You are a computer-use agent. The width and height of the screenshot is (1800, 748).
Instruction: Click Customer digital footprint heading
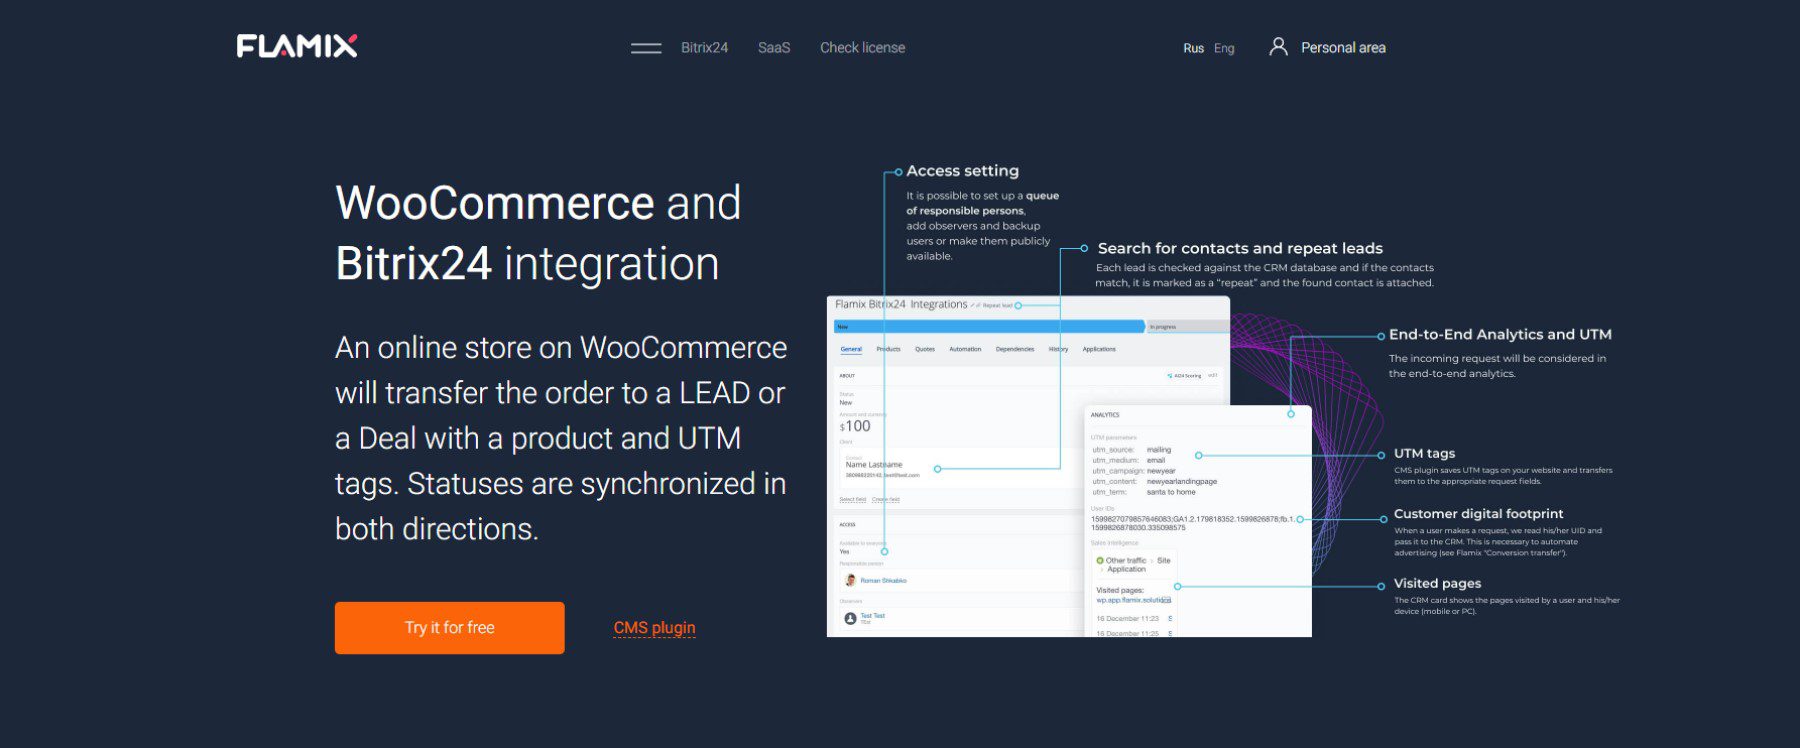pyautogui.click(x=1478, y=514)
